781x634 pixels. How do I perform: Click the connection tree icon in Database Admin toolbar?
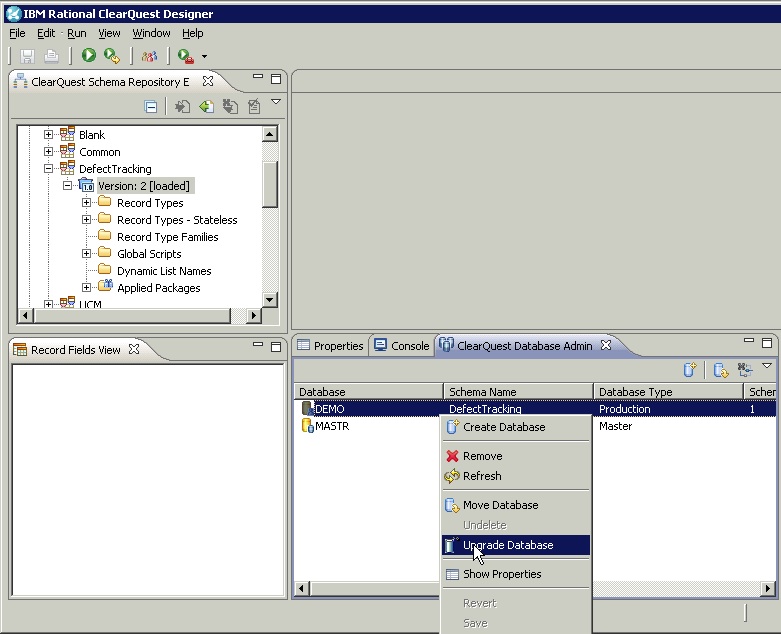point(745,370)
